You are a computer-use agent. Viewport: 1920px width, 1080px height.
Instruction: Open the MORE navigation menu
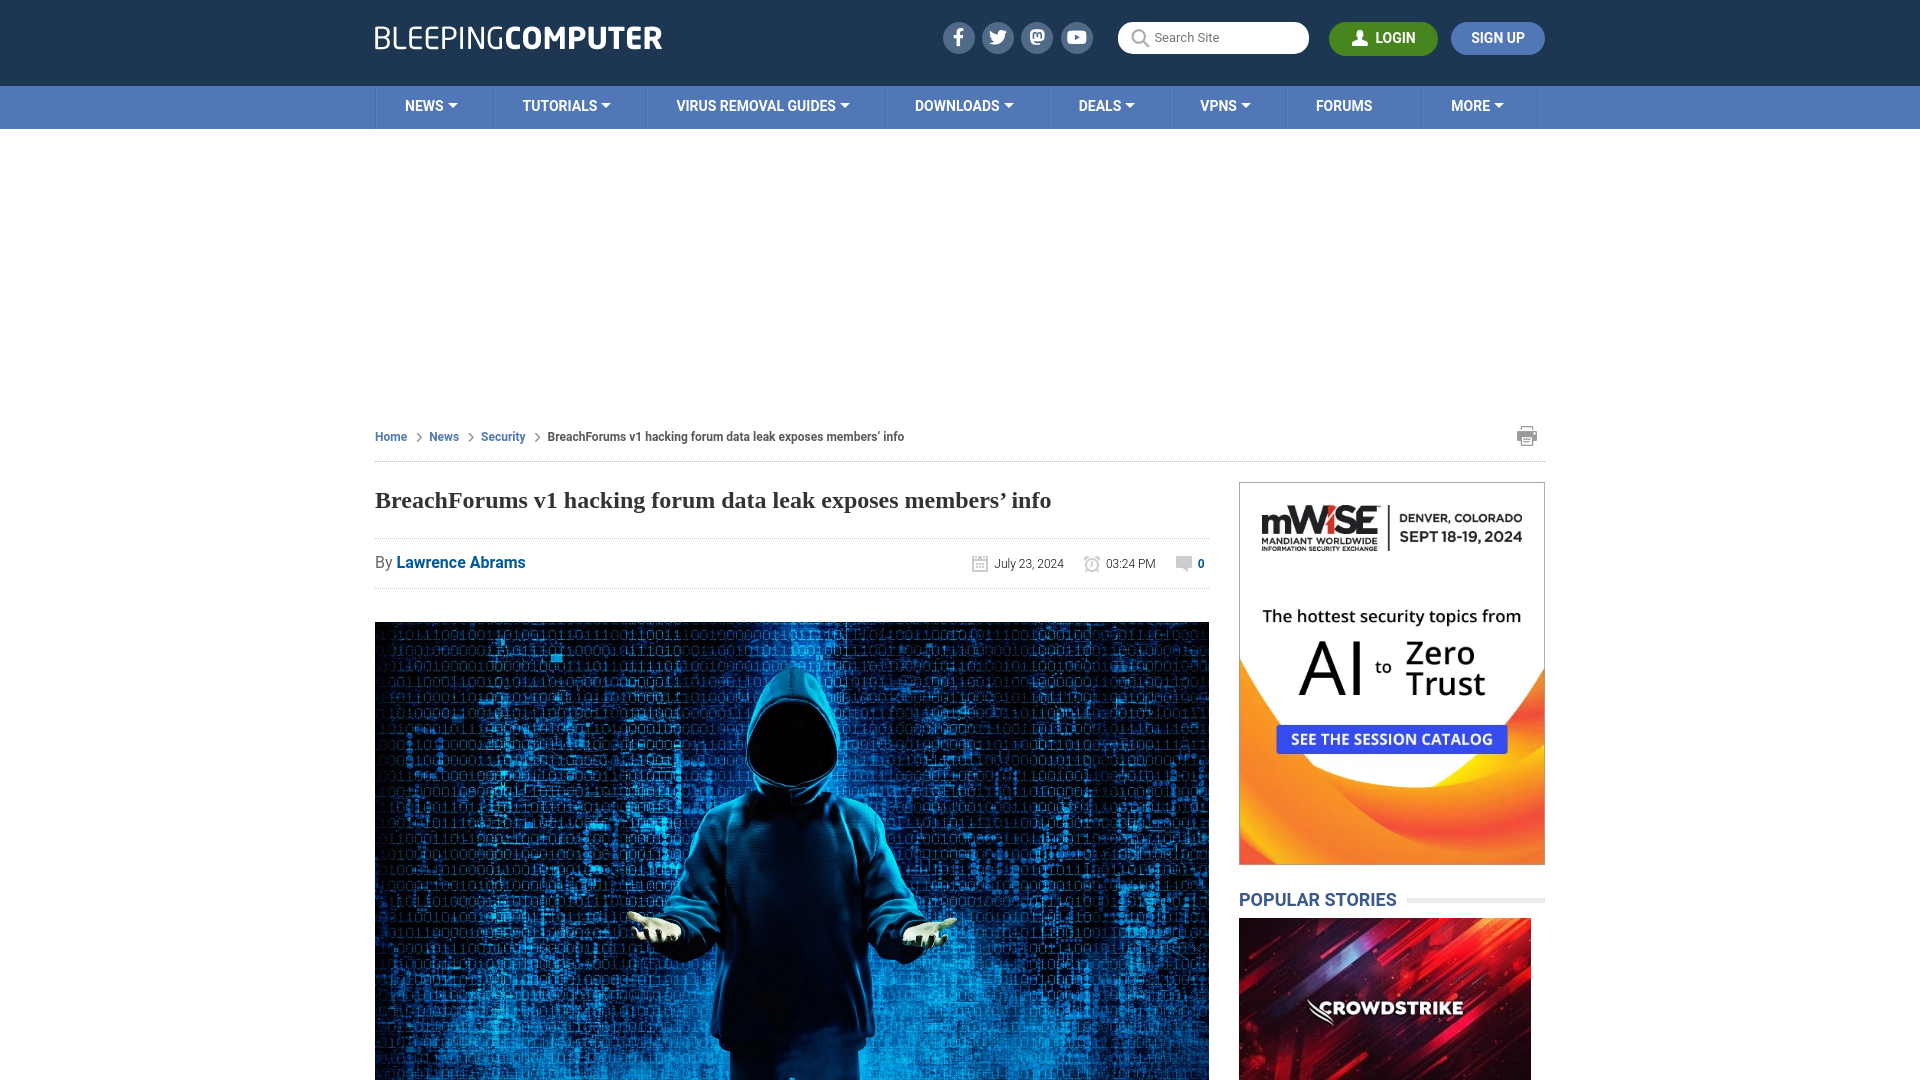pos(1477,105)
